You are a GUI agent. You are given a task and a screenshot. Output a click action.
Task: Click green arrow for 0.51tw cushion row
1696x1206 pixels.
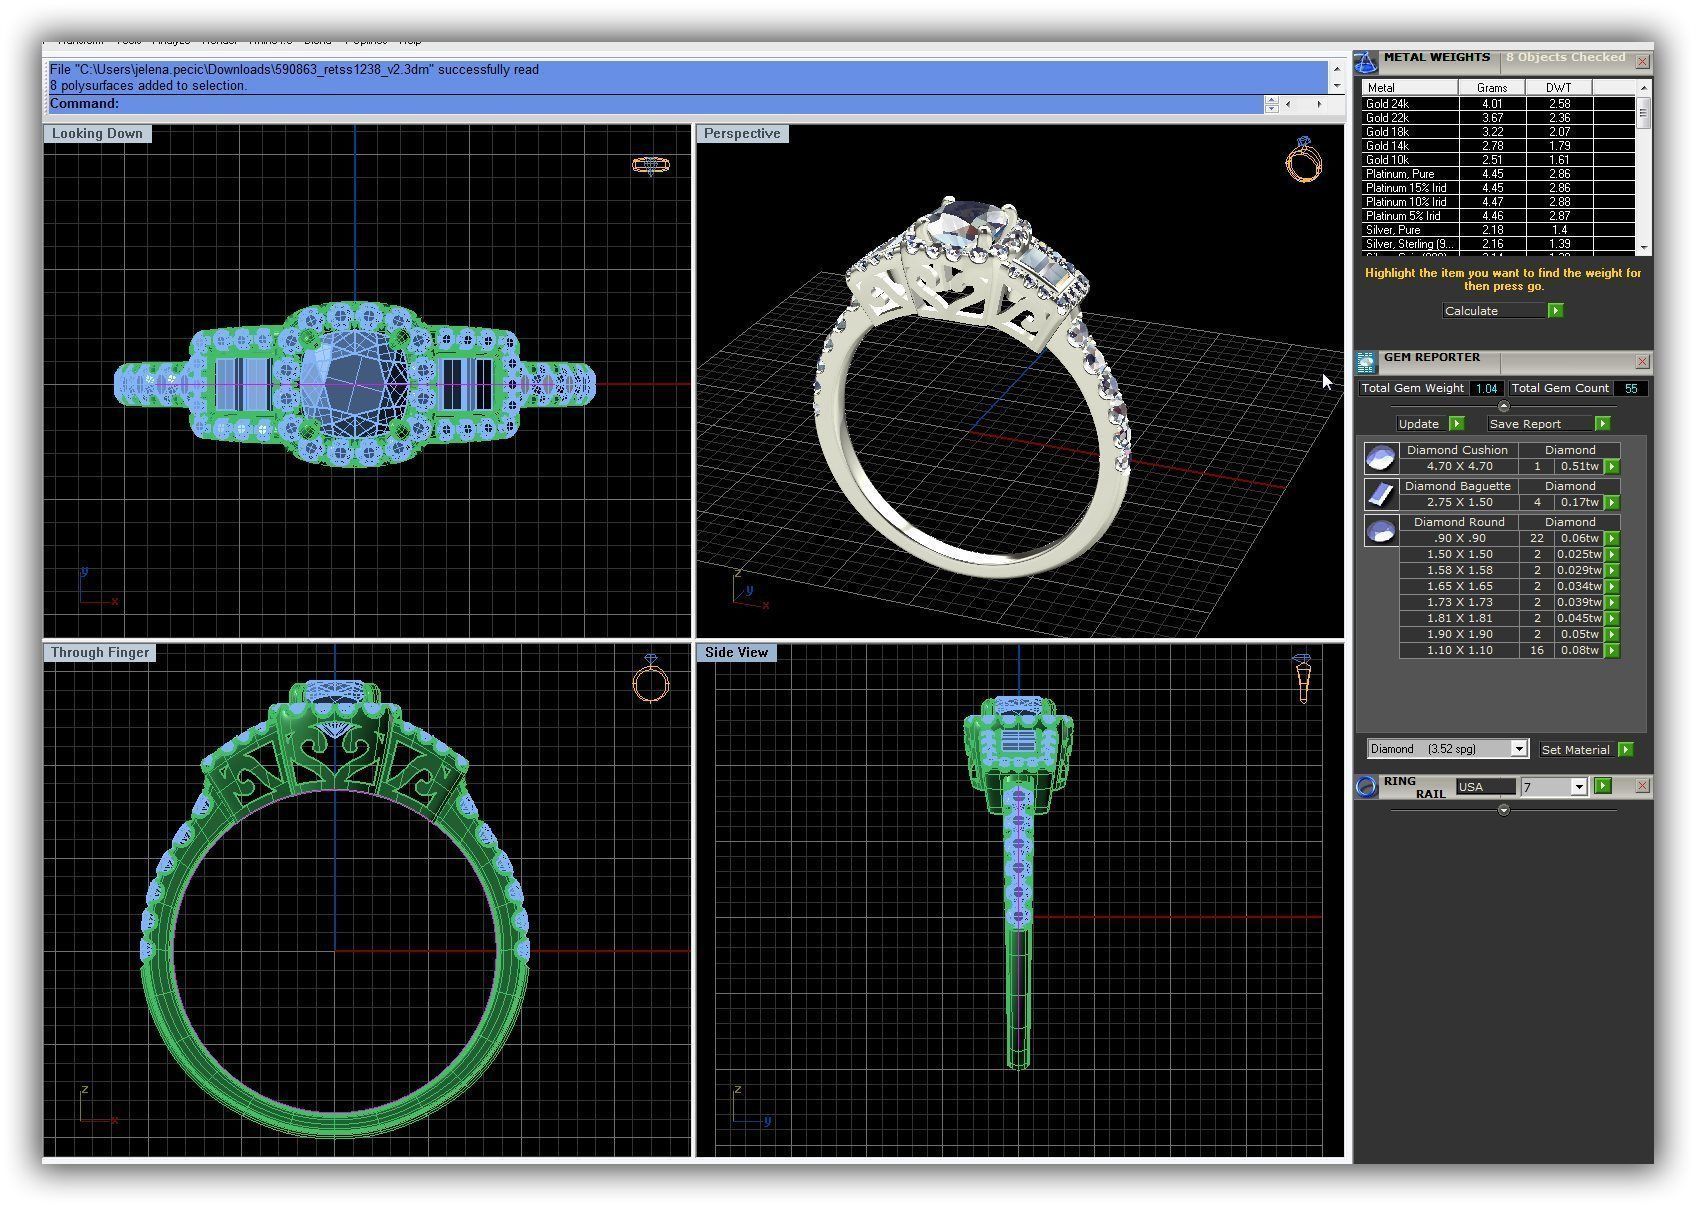tap(1612, 467)
